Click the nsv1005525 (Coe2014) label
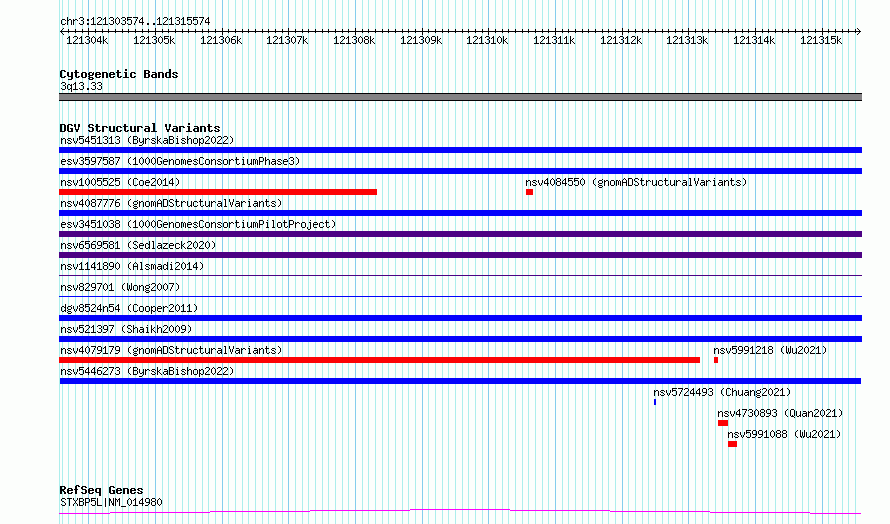Viewport: 890px width, 524px height. (120, 182)
